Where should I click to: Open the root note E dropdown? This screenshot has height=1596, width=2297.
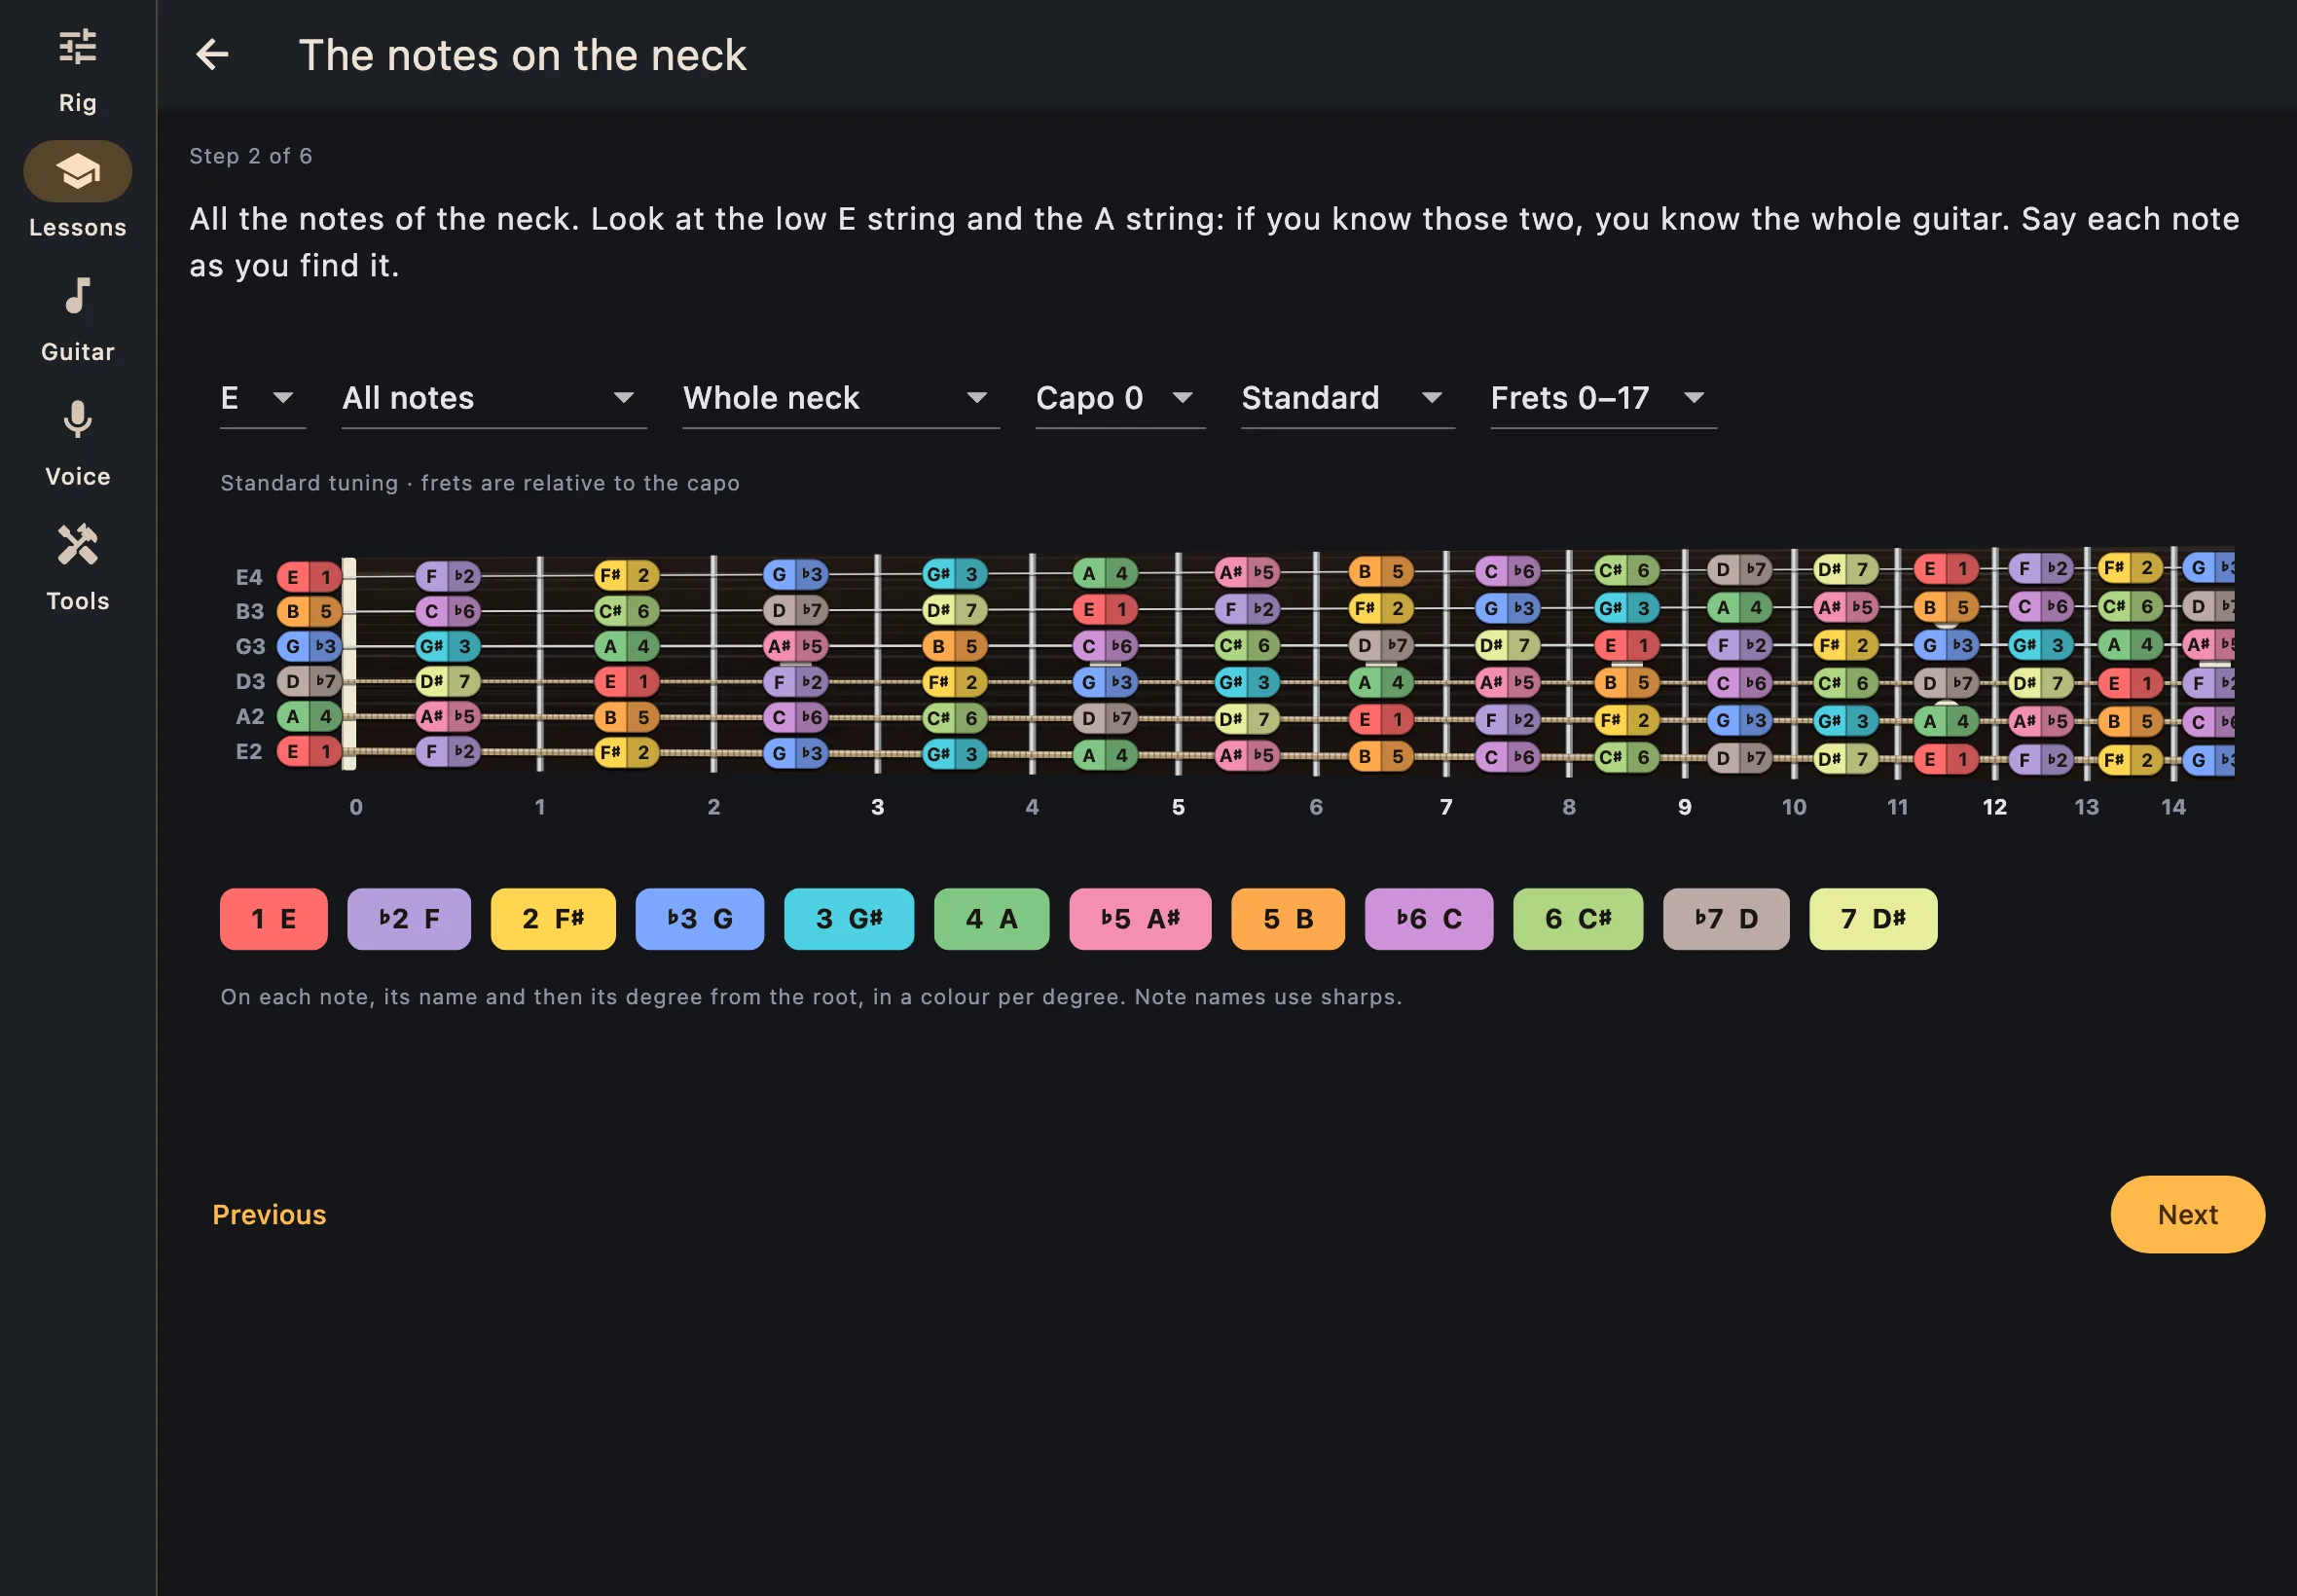coord(263,398)
